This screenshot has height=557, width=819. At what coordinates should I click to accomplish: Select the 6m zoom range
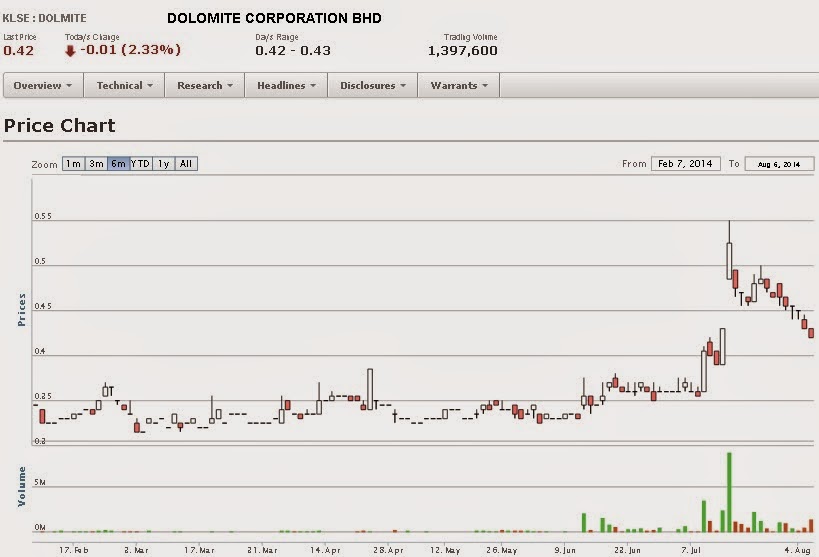click(119, 164)
